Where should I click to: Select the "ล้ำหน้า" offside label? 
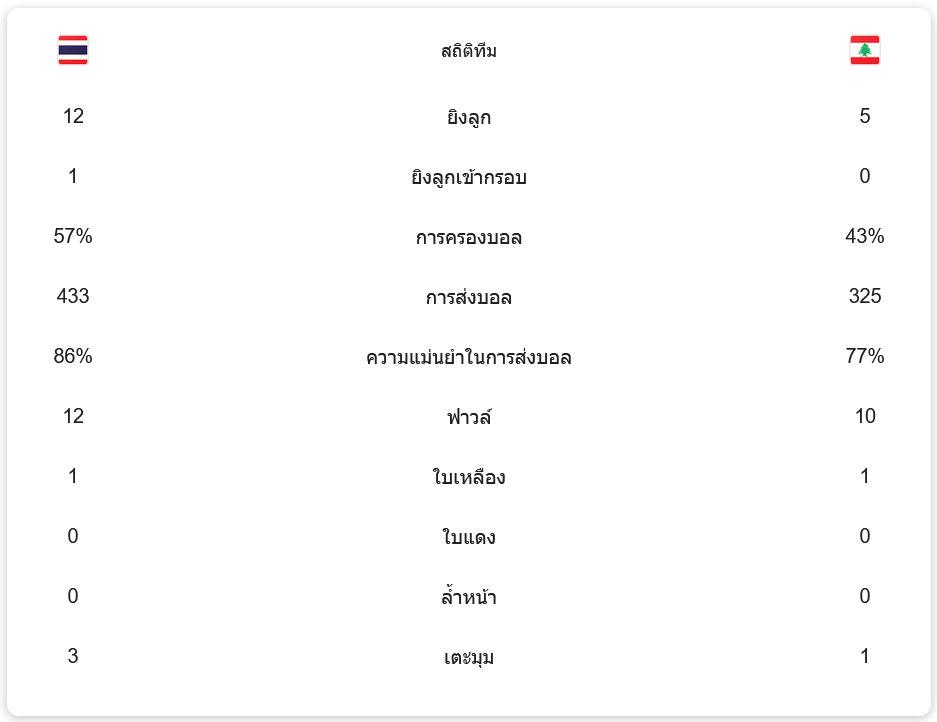click(468, 597)
